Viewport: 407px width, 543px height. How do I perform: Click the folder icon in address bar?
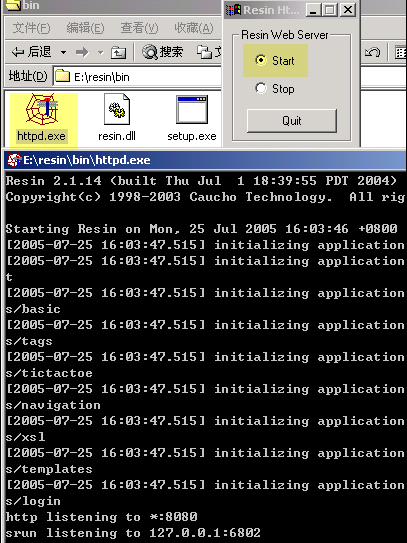point(63,76)
